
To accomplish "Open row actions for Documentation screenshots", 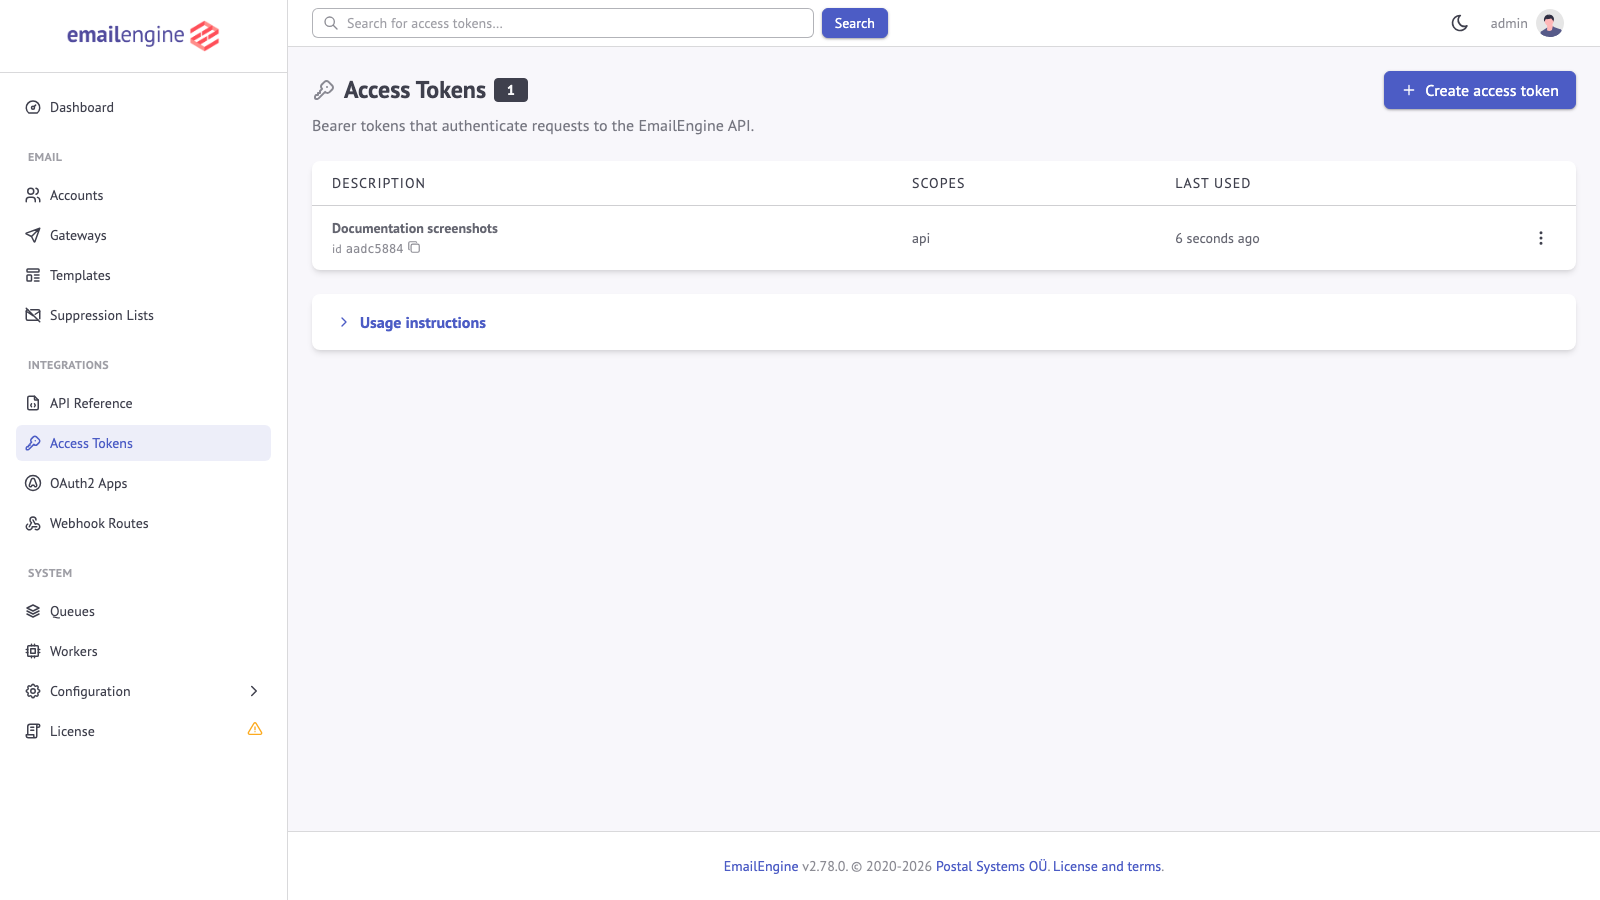I will tap(1540, 238).
